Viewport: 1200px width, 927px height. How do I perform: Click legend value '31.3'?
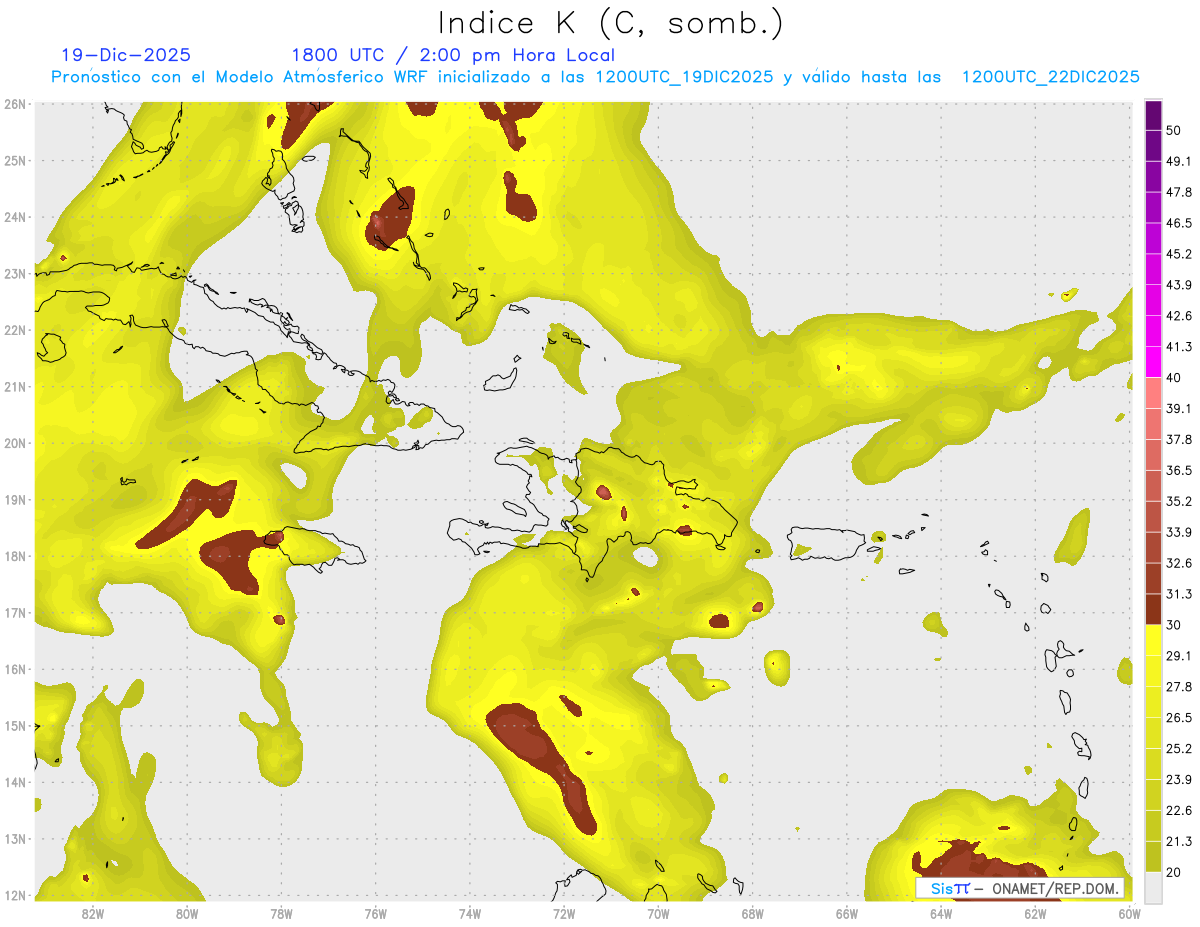1178,594
